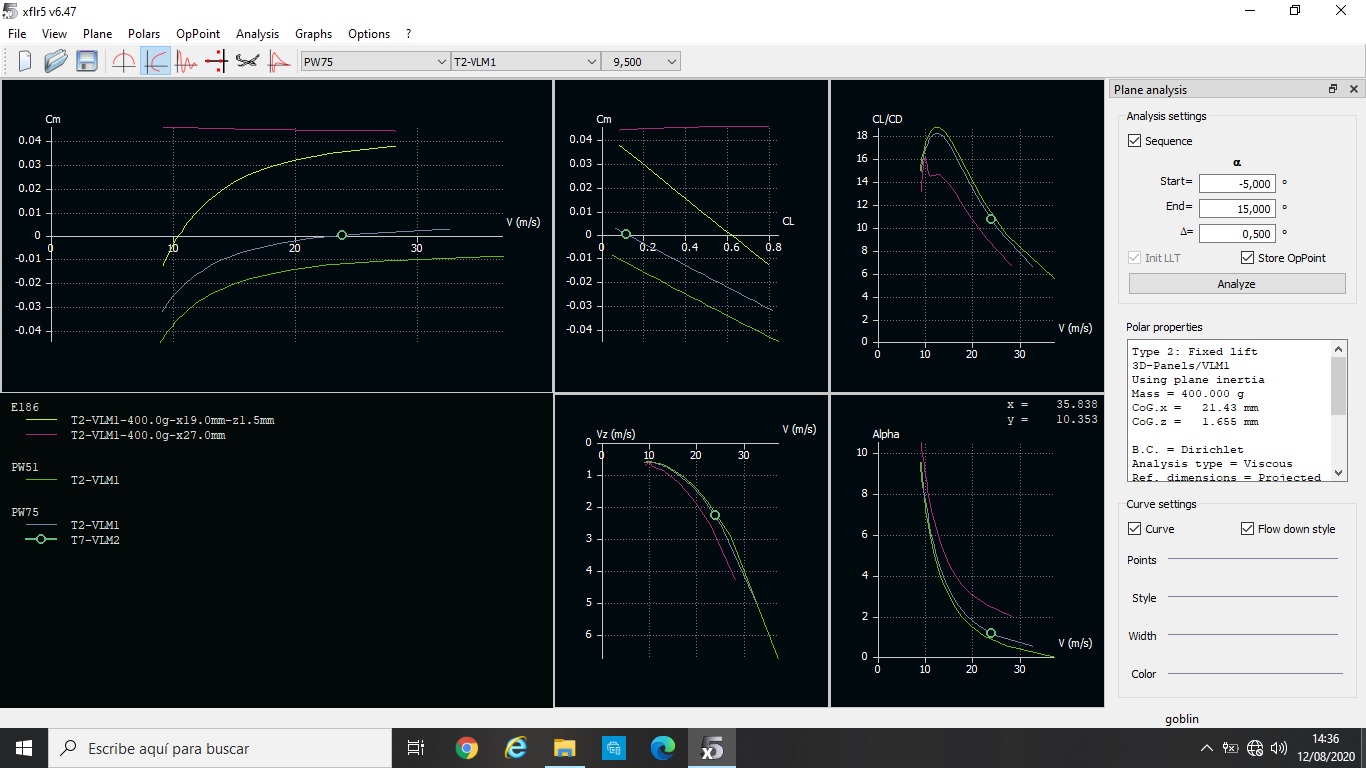Click the curve Color line selector

click(x=1252, y=673)
